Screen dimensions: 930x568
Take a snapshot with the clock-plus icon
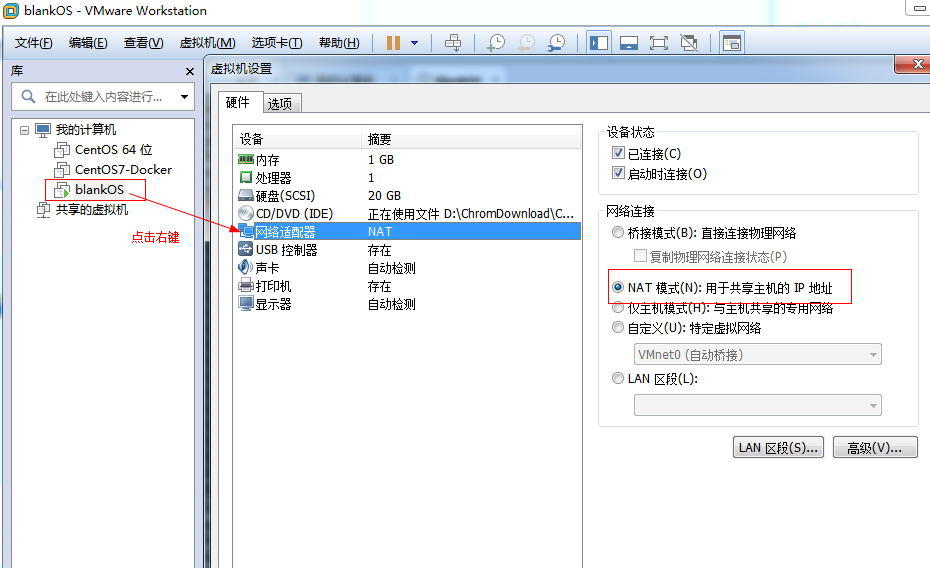[x=495, y=43]
